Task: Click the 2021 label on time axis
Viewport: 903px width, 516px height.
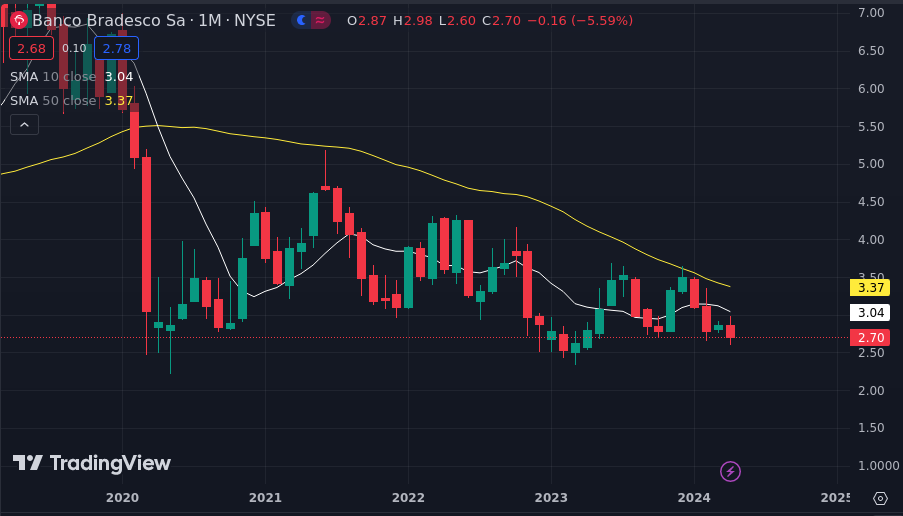Action: [265, 497]
